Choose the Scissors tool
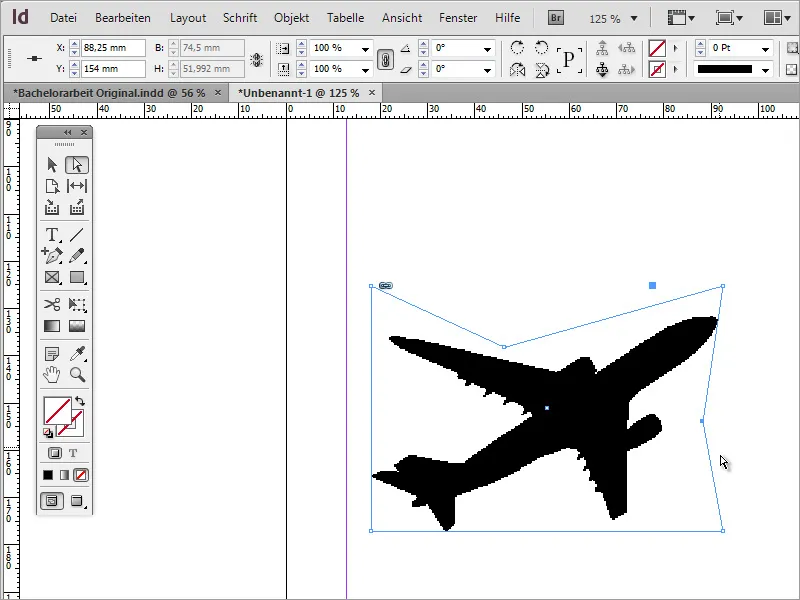This screenshot has width=800, height=600. coord(52,305)
